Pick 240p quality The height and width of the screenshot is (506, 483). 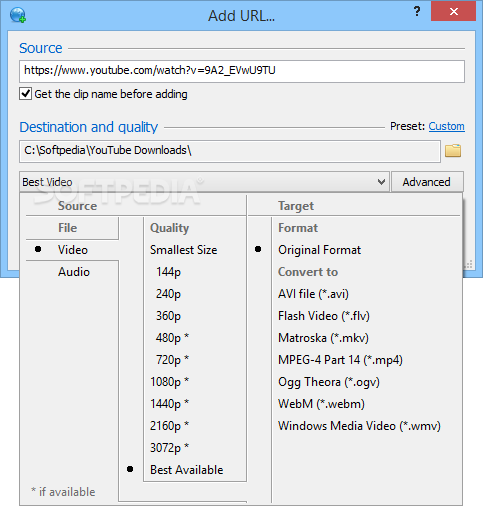(x=168, y=294)
